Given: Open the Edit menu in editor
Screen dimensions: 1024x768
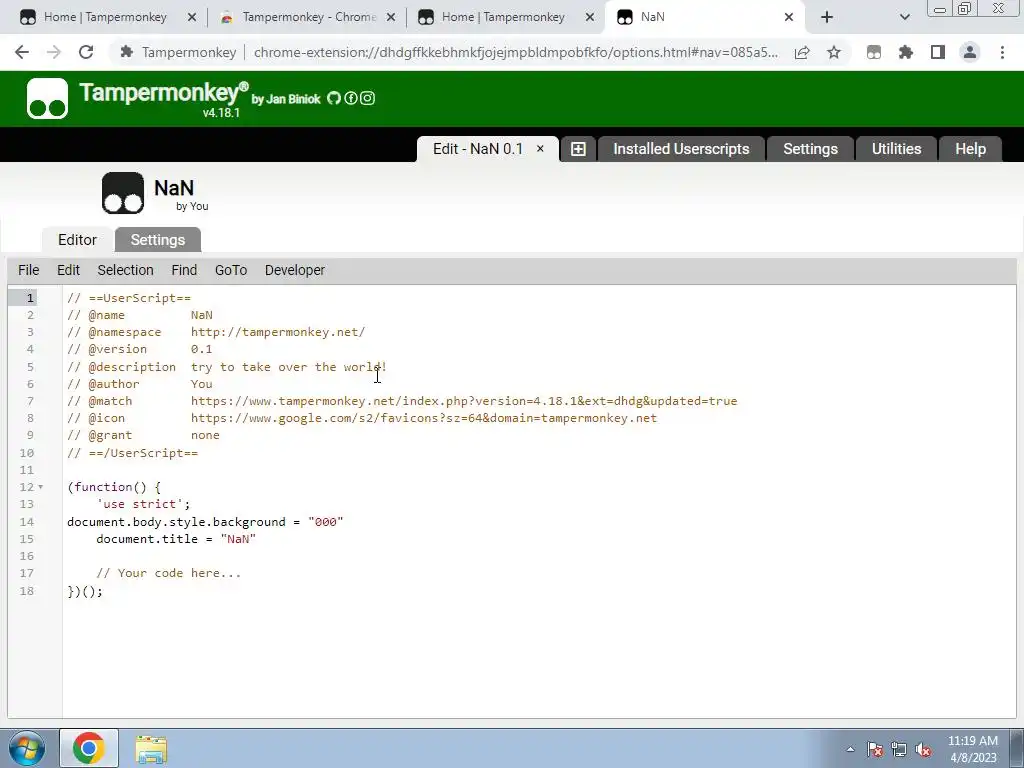Looking at the screenshot, I should [x=68, y=270].
